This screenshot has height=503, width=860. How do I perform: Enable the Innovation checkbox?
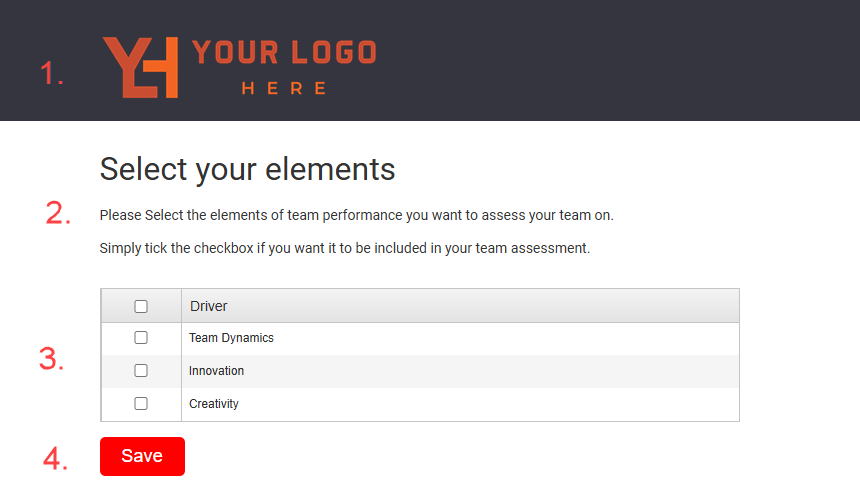click(141, 371)
